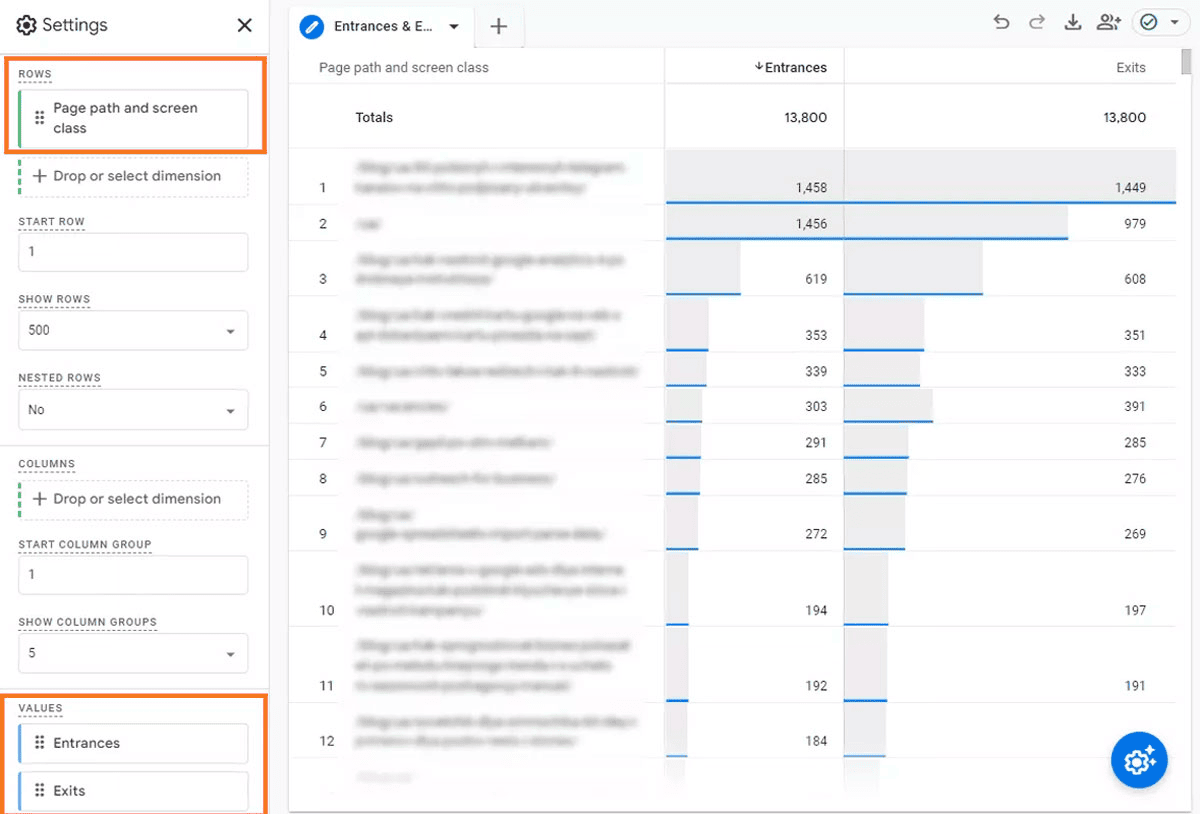Redo the last change
Screen dimensions: 1200x814
click(x=1037, y=22)
